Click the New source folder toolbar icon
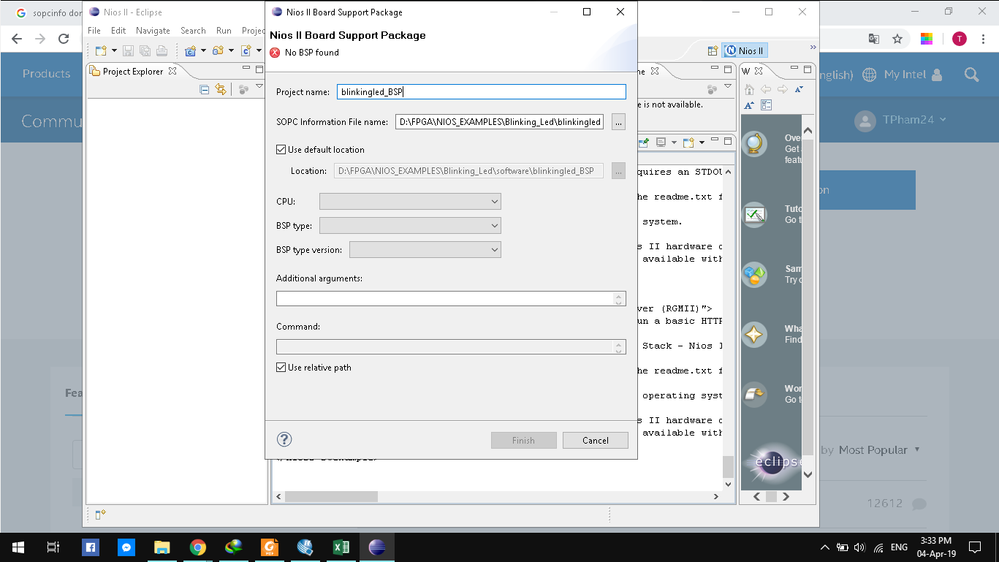The height and width of the screenshot is (562, 999). 218,51
